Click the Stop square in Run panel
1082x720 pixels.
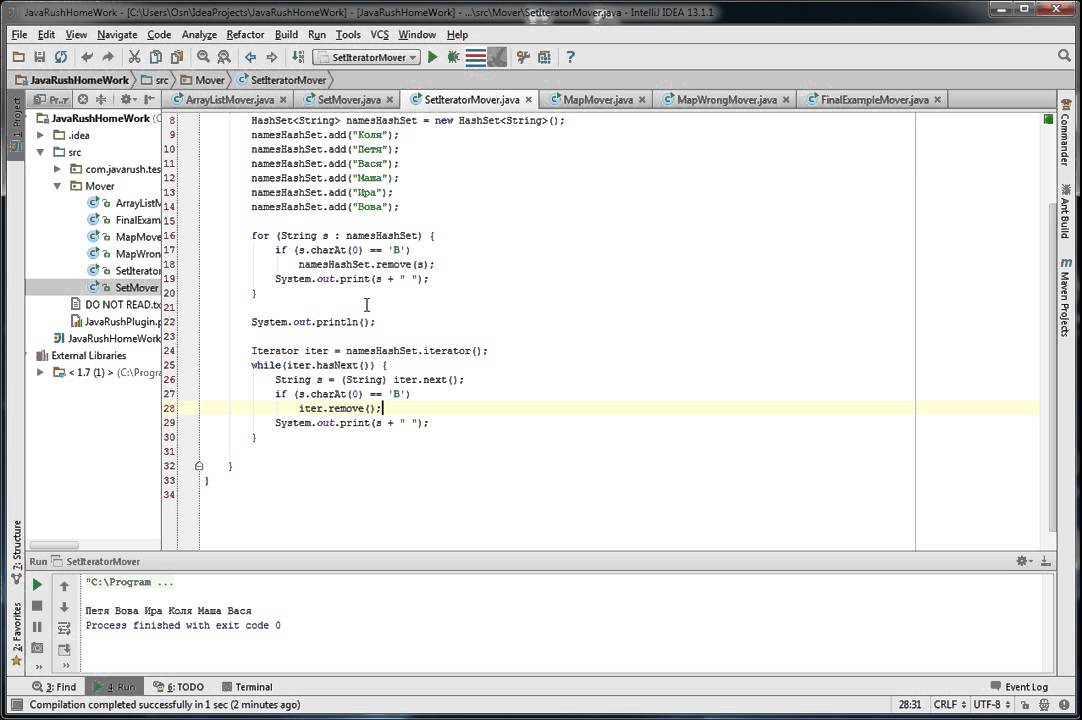point(37,606)
